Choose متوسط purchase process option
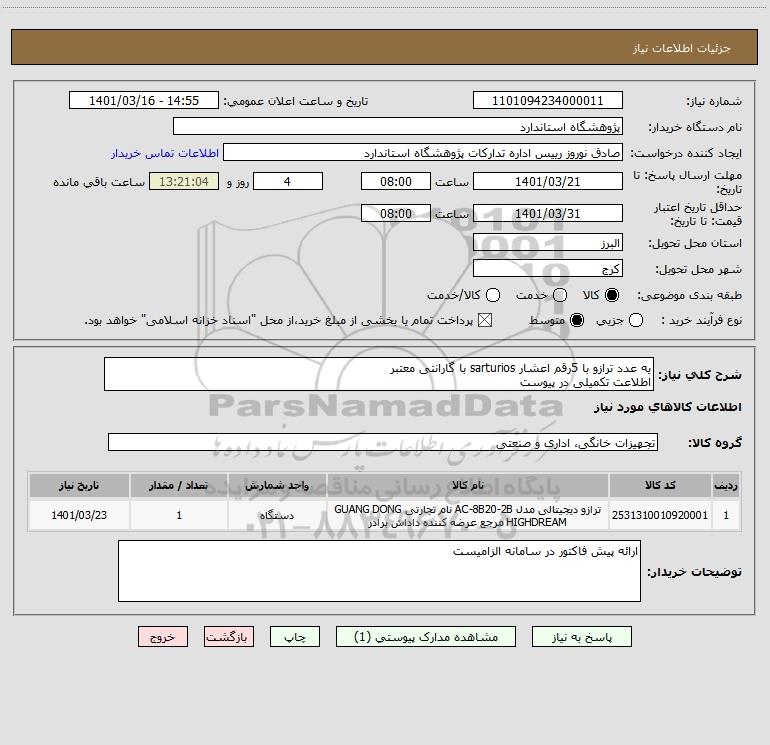This screenshot has height=745, width=770. 577,320
